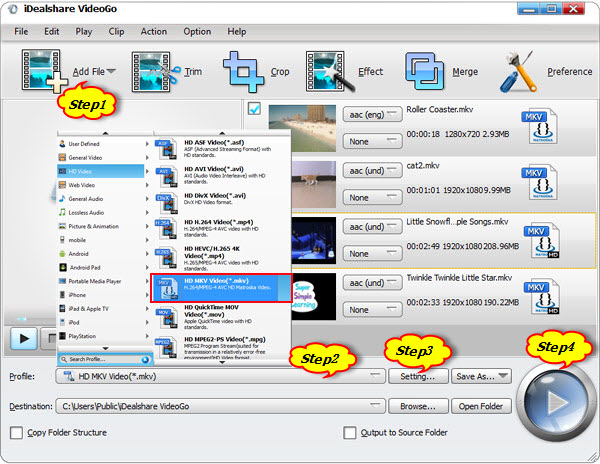Enable Output to Source Folder checkbox

coord(349,433)
